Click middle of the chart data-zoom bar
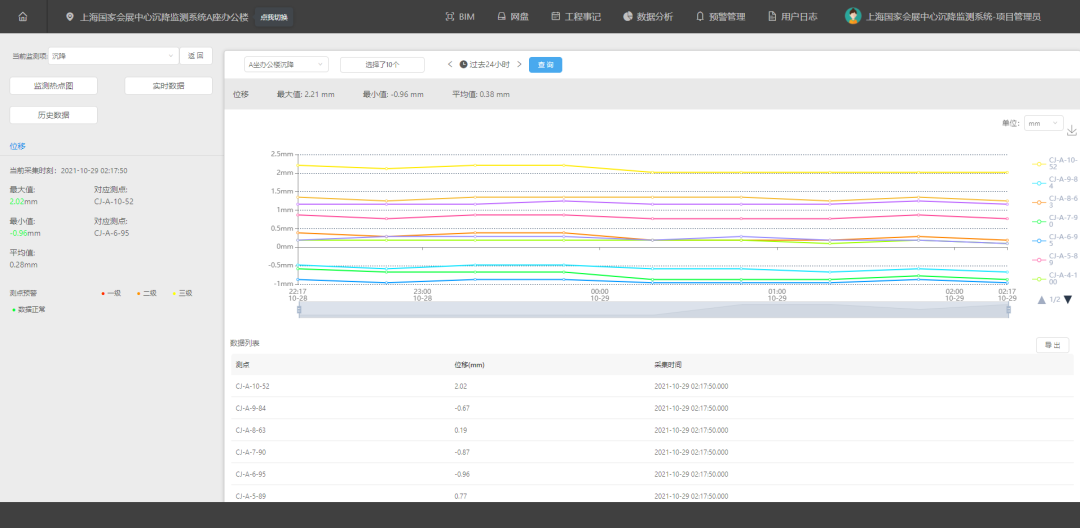 click(x=654, y=310)
